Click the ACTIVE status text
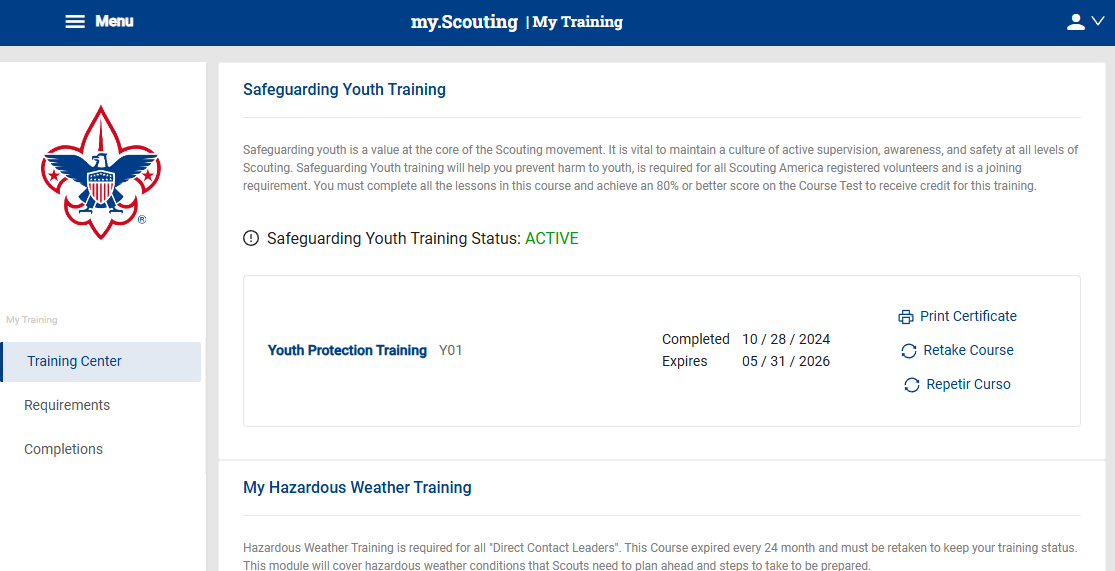Image resolution: width=1115 pixels, height=571 pixels. point(552,239)
